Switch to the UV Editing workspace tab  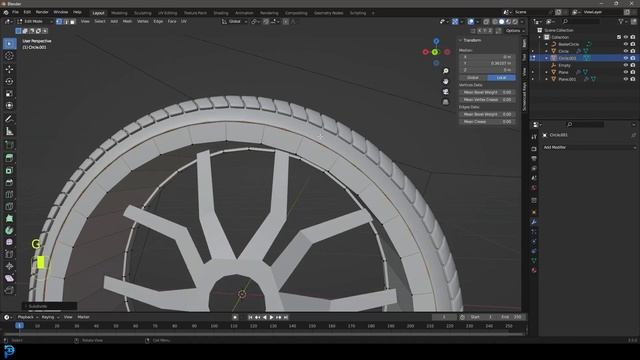click(x=168, y=13)
